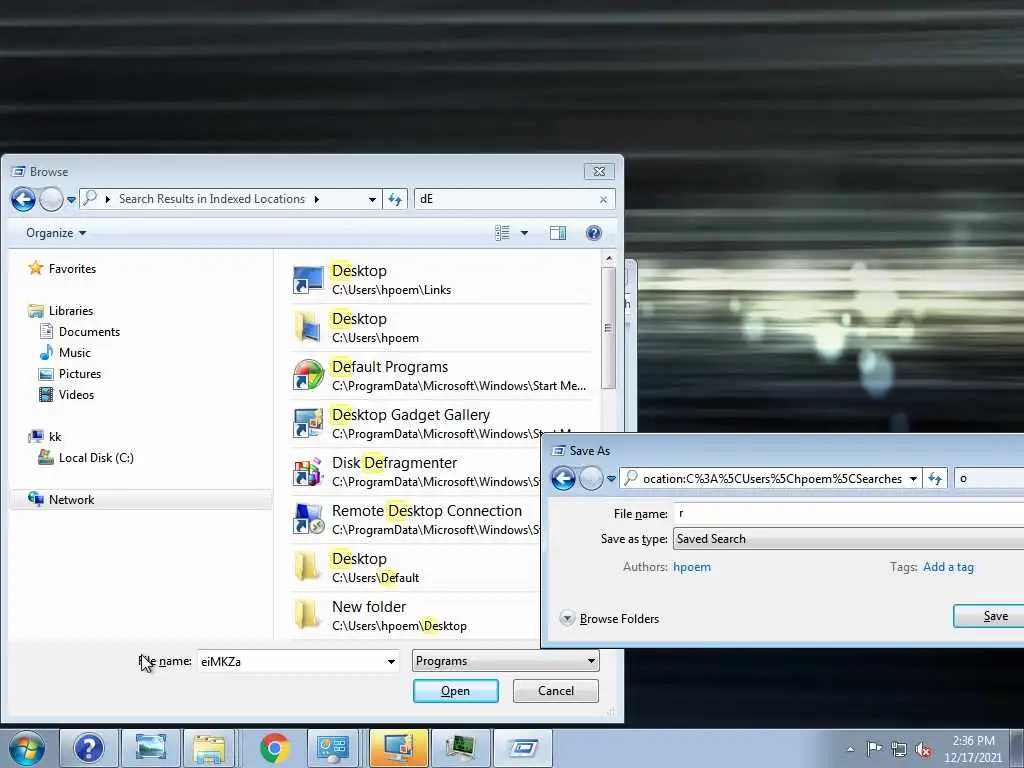The height and width of the screenshot is (768, 1024).
Task: Select the Remote Desktop Connection result
Action: (416, 519)
